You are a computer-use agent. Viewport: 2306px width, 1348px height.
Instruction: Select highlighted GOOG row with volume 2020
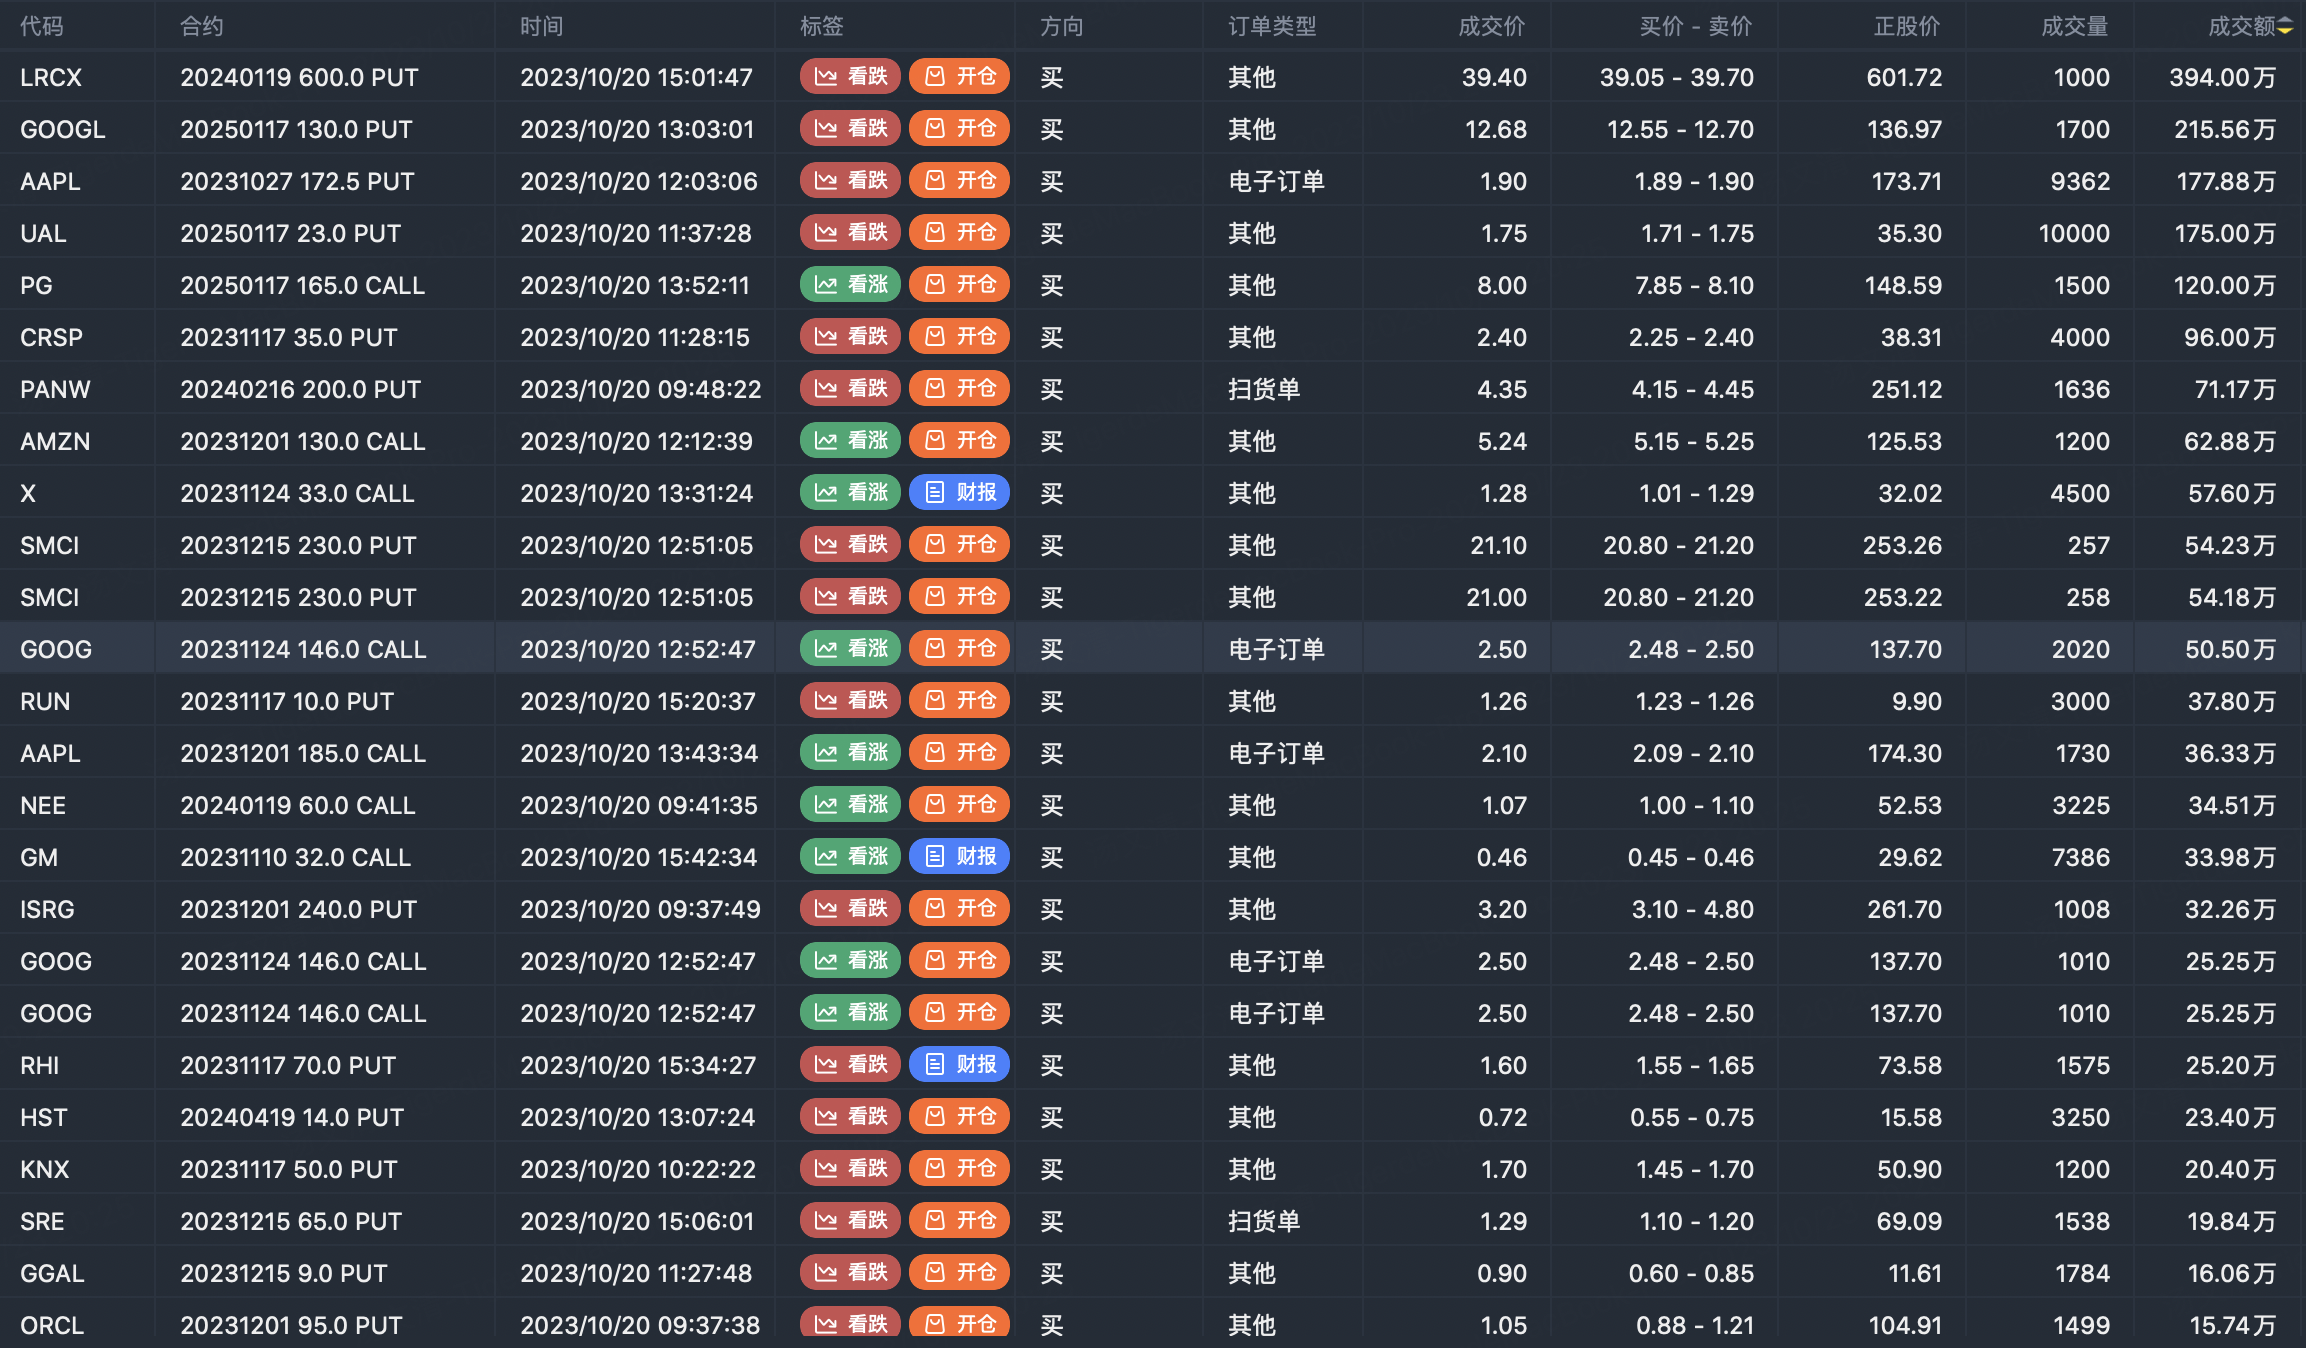pos(1152,649)
